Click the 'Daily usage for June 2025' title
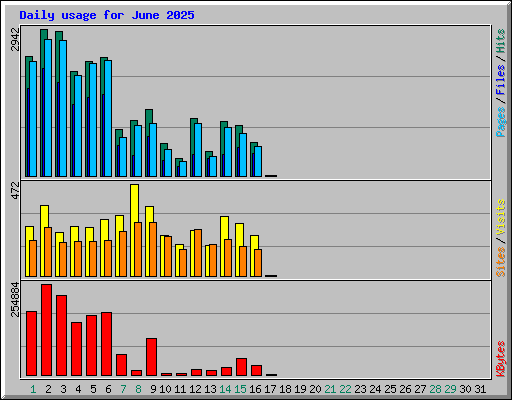This screenshot has height=400, width=512. (x=107, y=15)
